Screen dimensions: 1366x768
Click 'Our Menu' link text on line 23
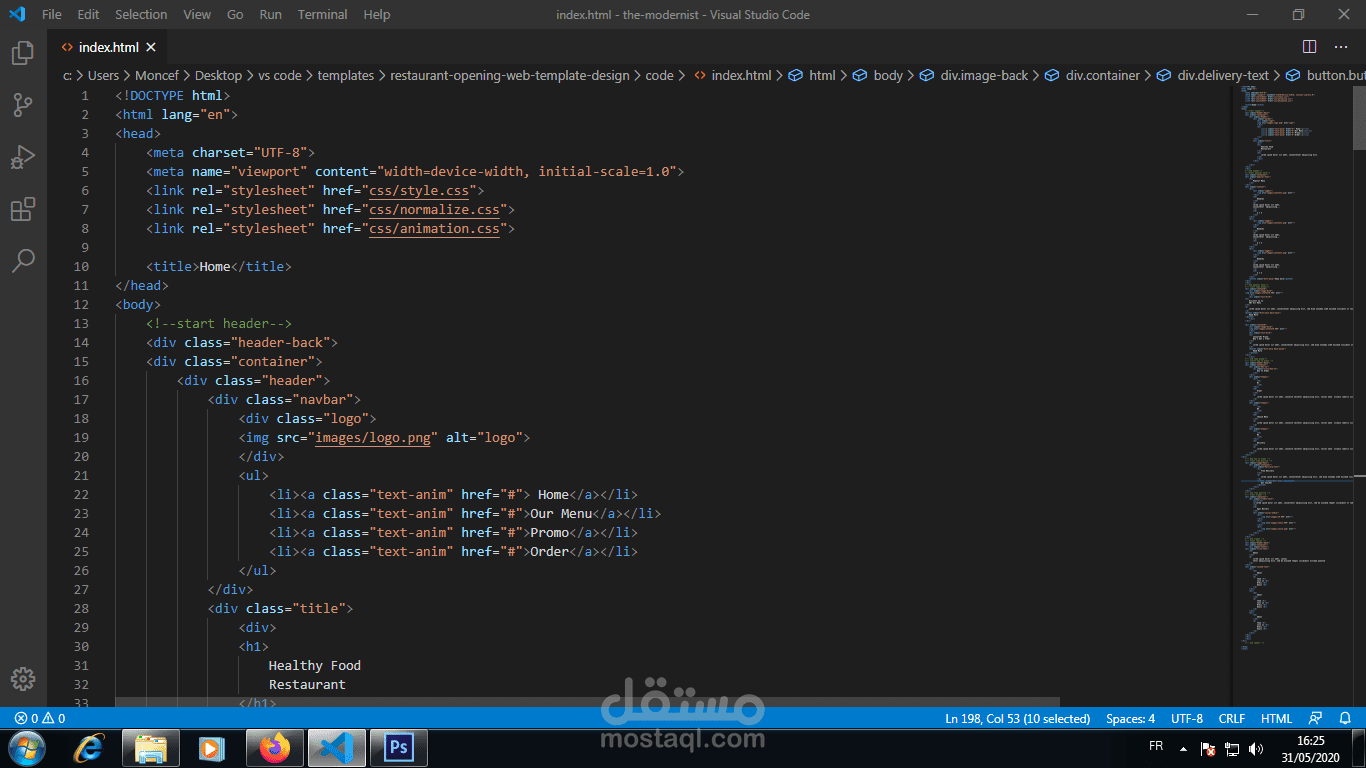(561, 513)
